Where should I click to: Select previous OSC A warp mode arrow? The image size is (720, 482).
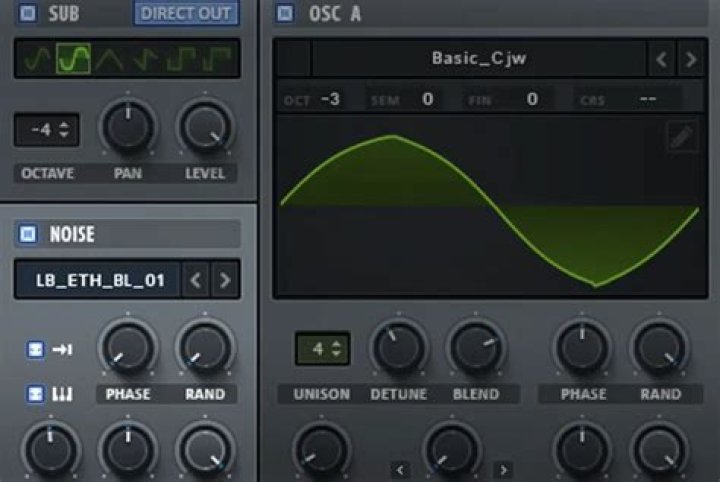400,470
